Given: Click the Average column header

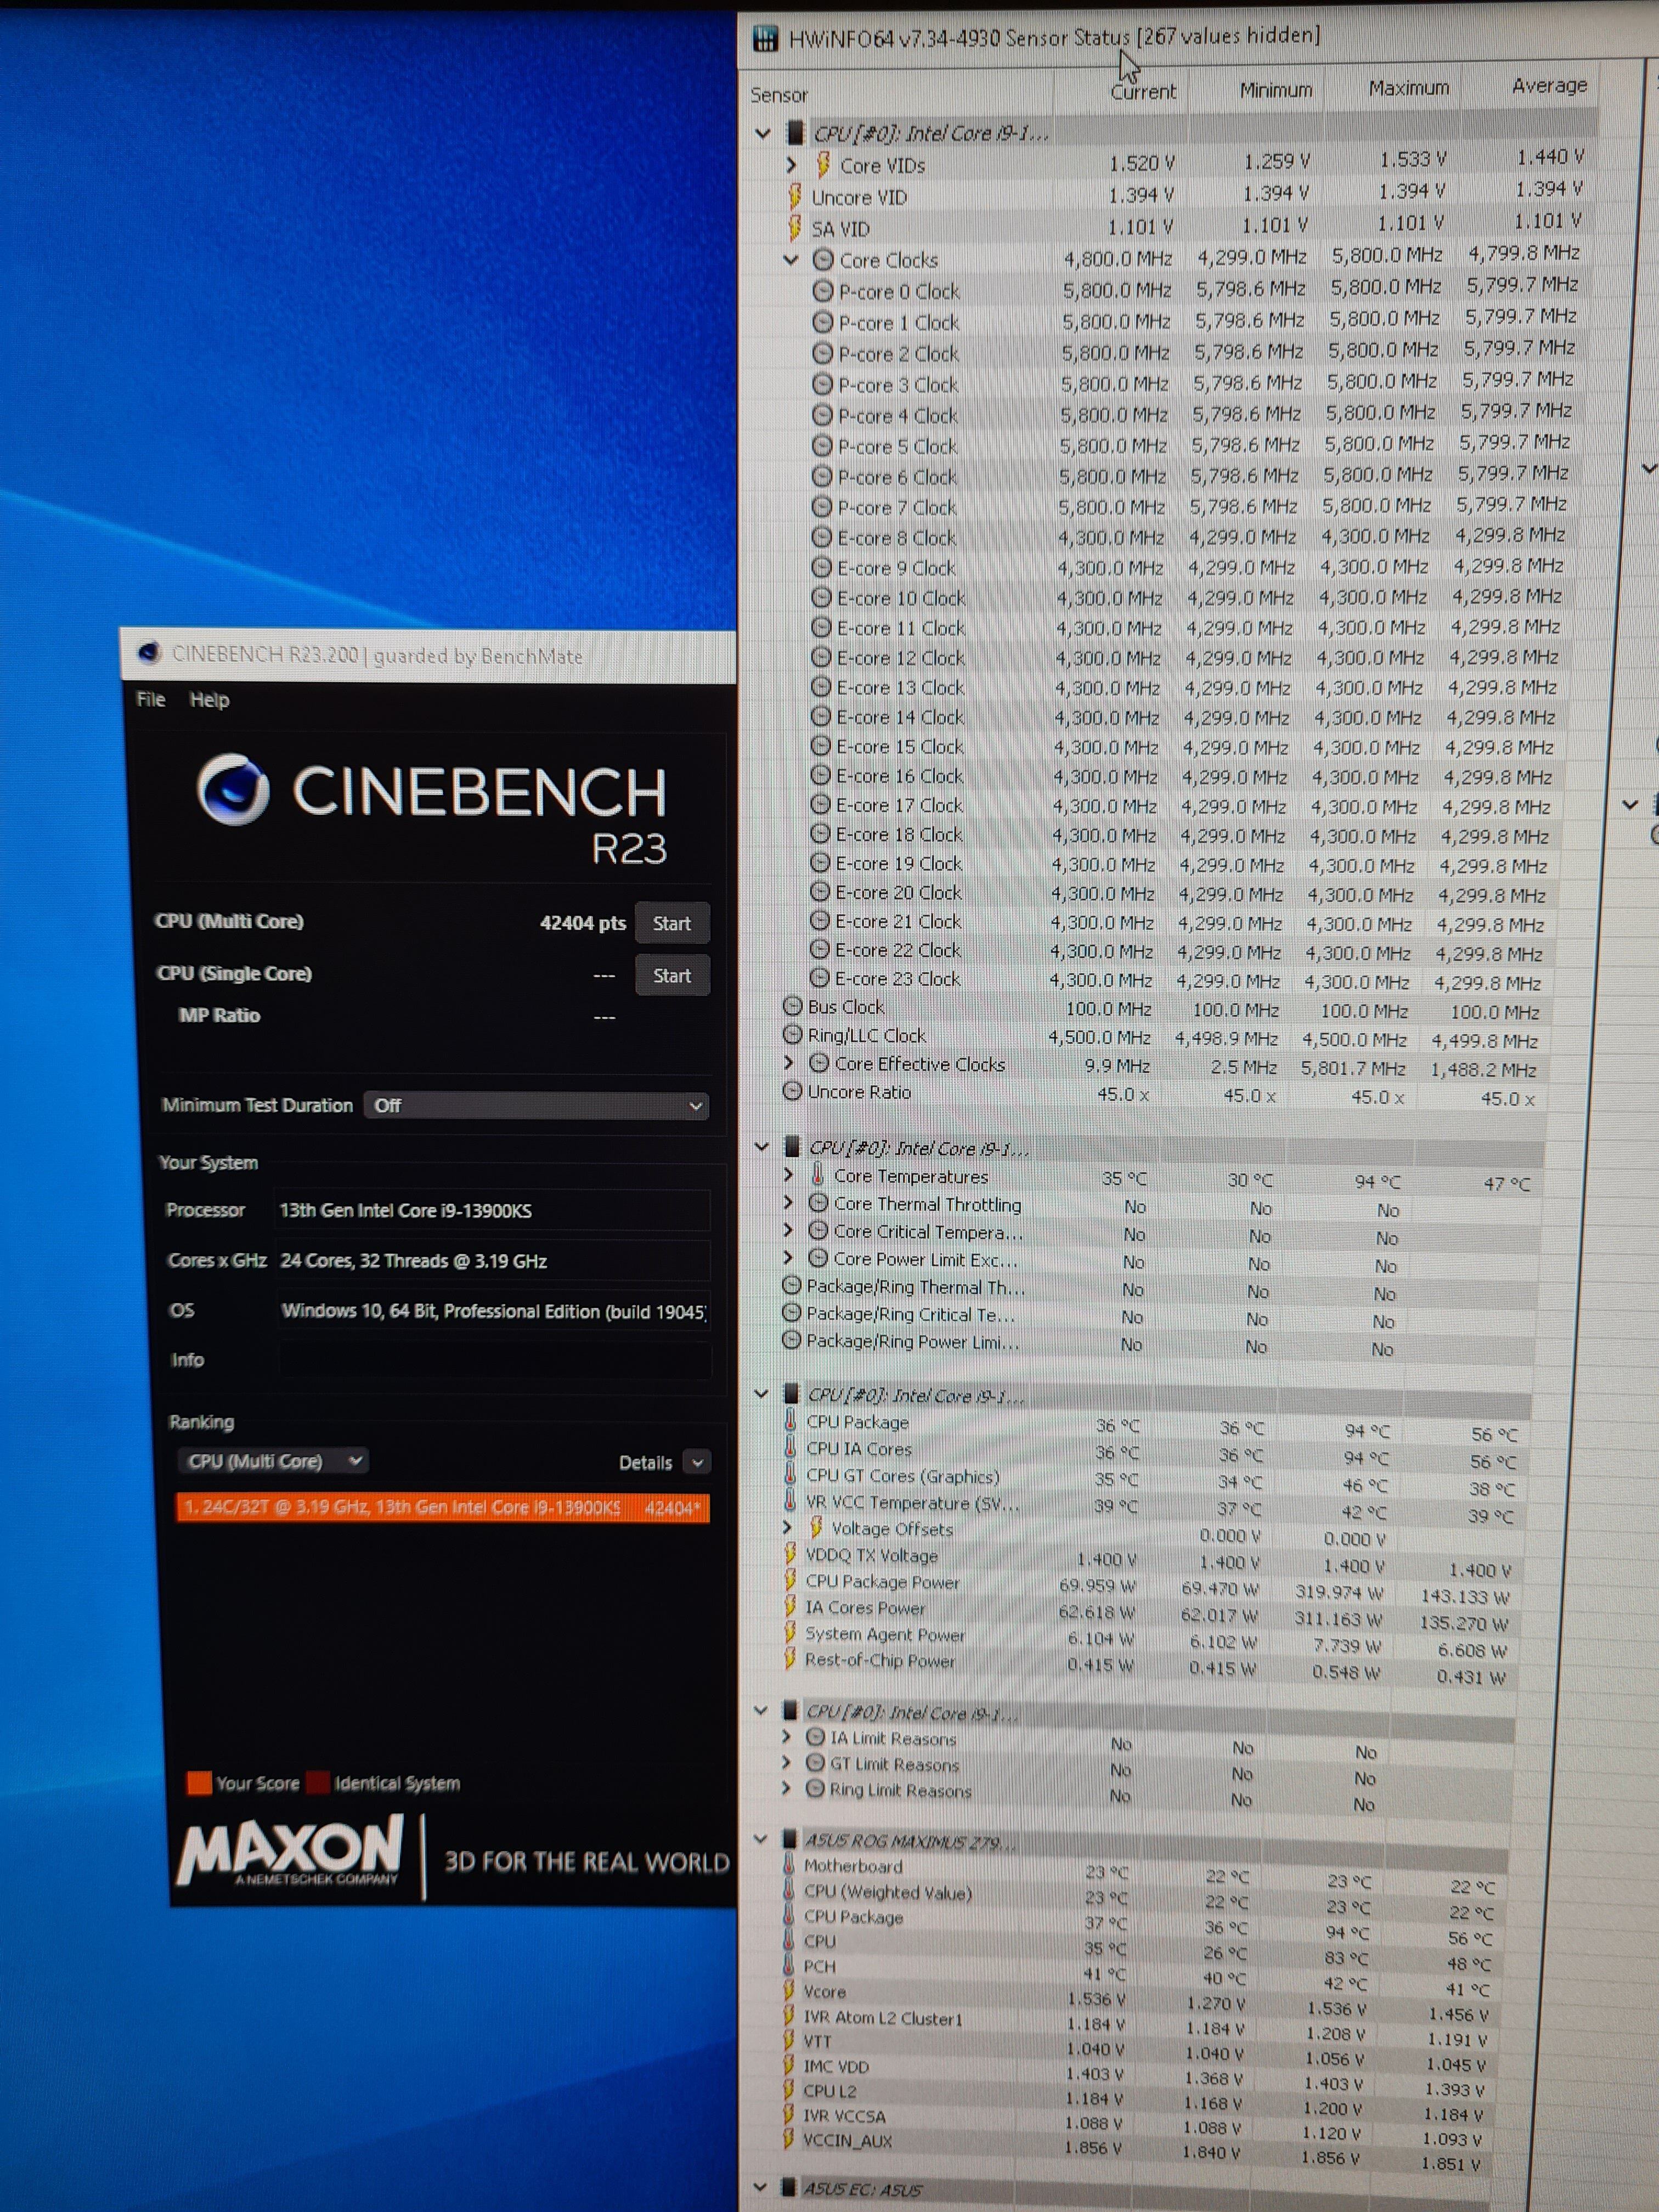Looking at the screenshot, I should pyautogui.click(x=1549, y=86).
